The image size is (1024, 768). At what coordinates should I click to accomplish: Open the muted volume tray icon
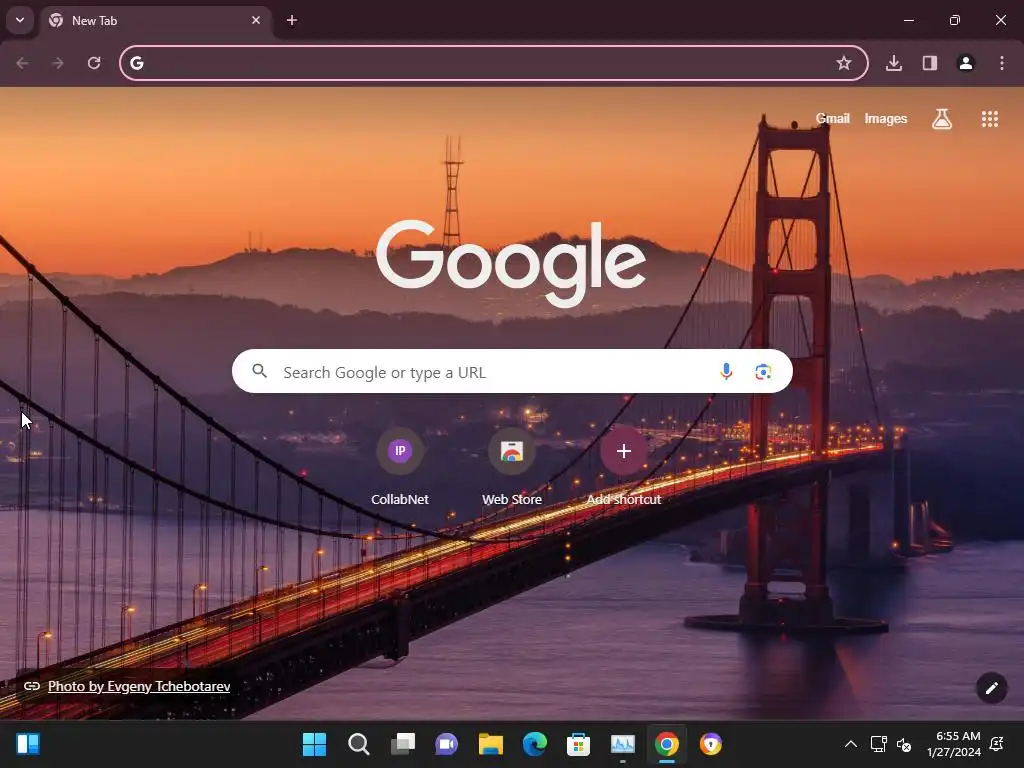pyautogui.click(x=904, y=744)
